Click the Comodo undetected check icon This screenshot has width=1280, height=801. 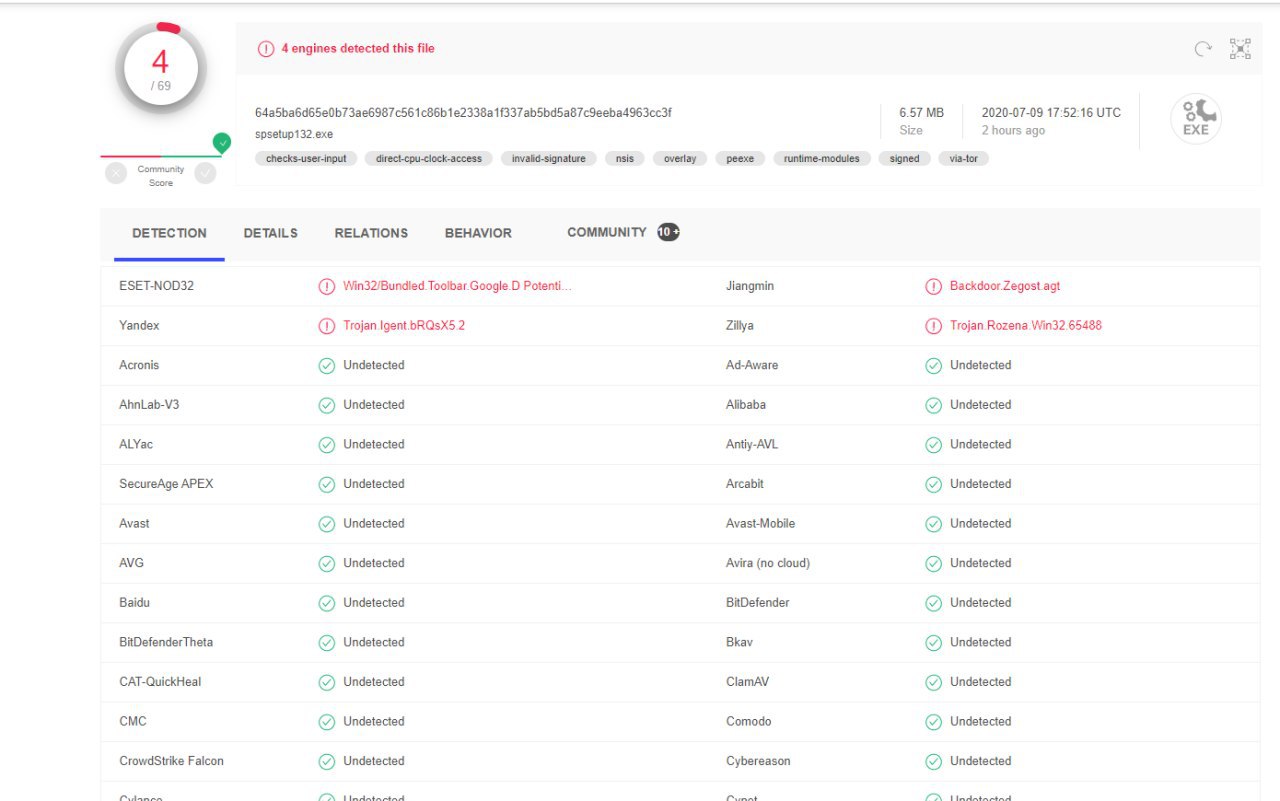point(933,722)
